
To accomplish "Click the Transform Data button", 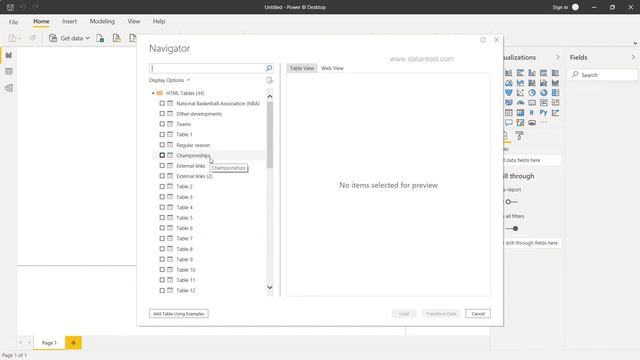I will 441,314.
